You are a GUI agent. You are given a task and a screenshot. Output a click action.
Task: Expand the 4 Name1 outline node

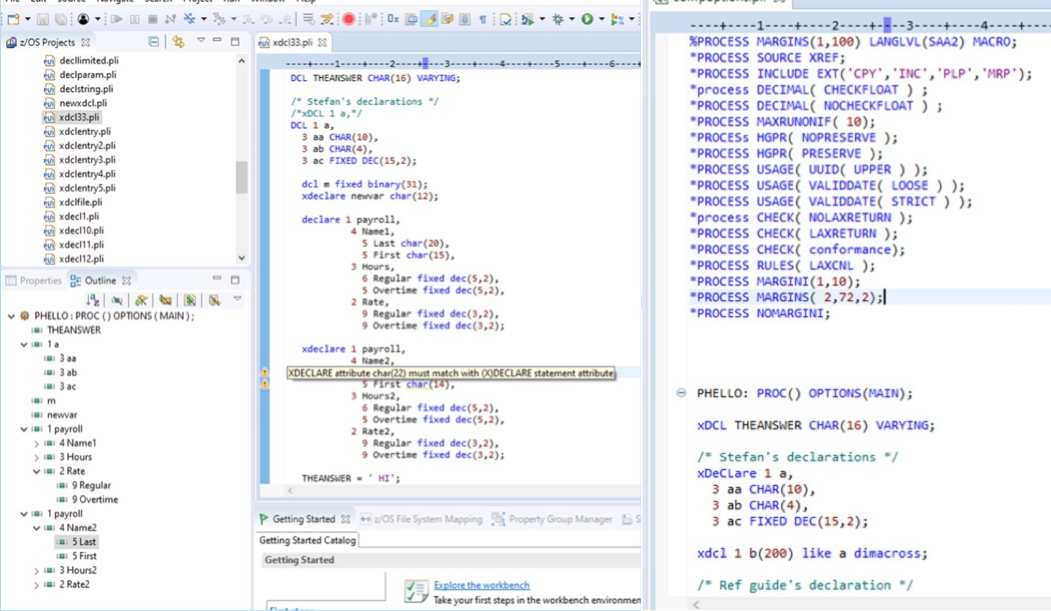(x=37, y=443)
